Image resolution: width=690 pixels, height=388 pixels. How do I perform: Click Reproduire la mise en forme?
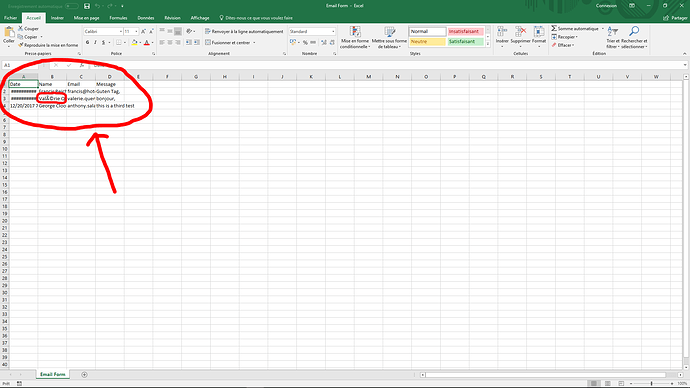(48, 45)
